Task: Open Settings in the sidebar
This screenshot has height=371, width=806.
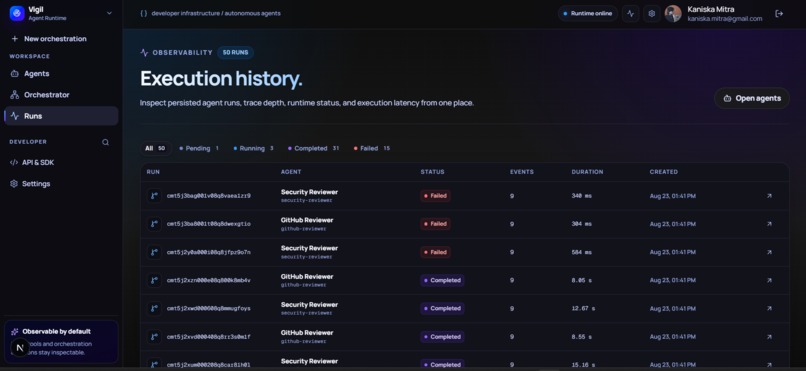Action: 61,183
